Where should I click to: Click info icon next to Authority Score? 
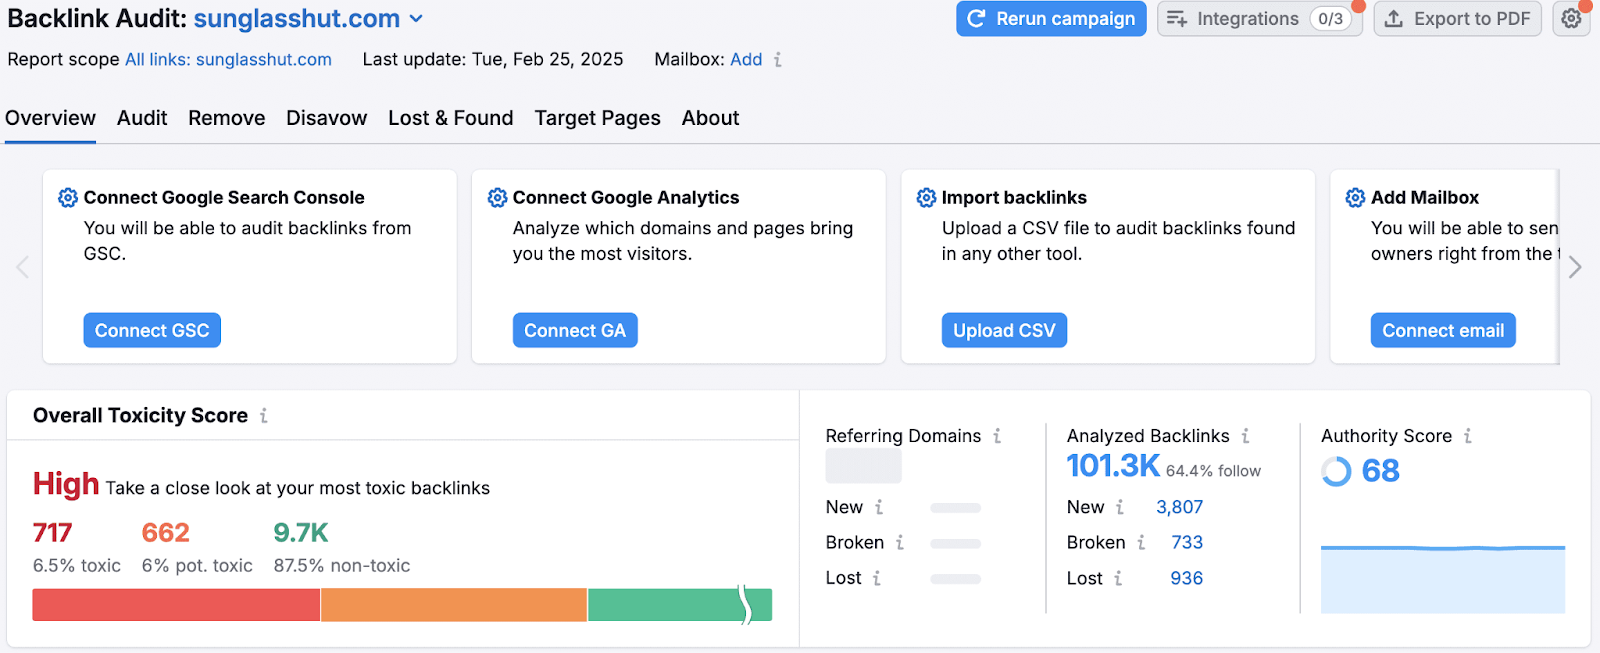pyautogui.click(x=1467, y=436)
